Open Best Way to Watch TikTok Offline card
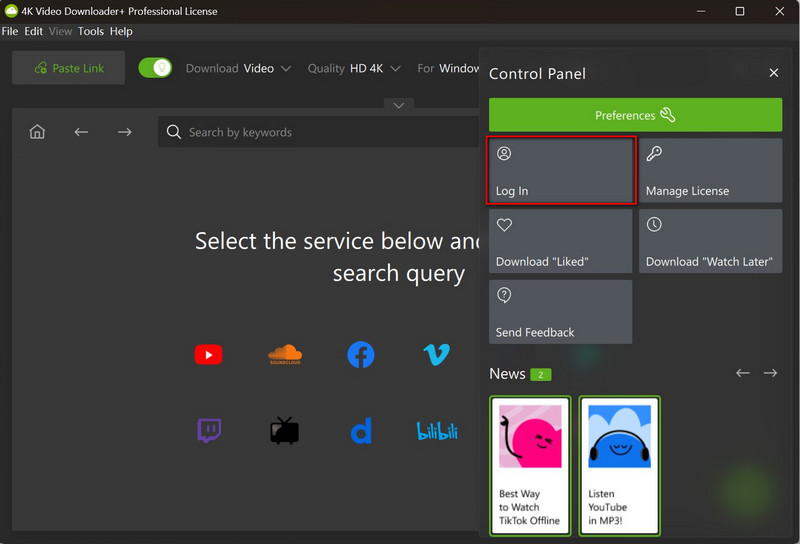The width and height of the screenshot is (800, 544). tap(530, 466)
